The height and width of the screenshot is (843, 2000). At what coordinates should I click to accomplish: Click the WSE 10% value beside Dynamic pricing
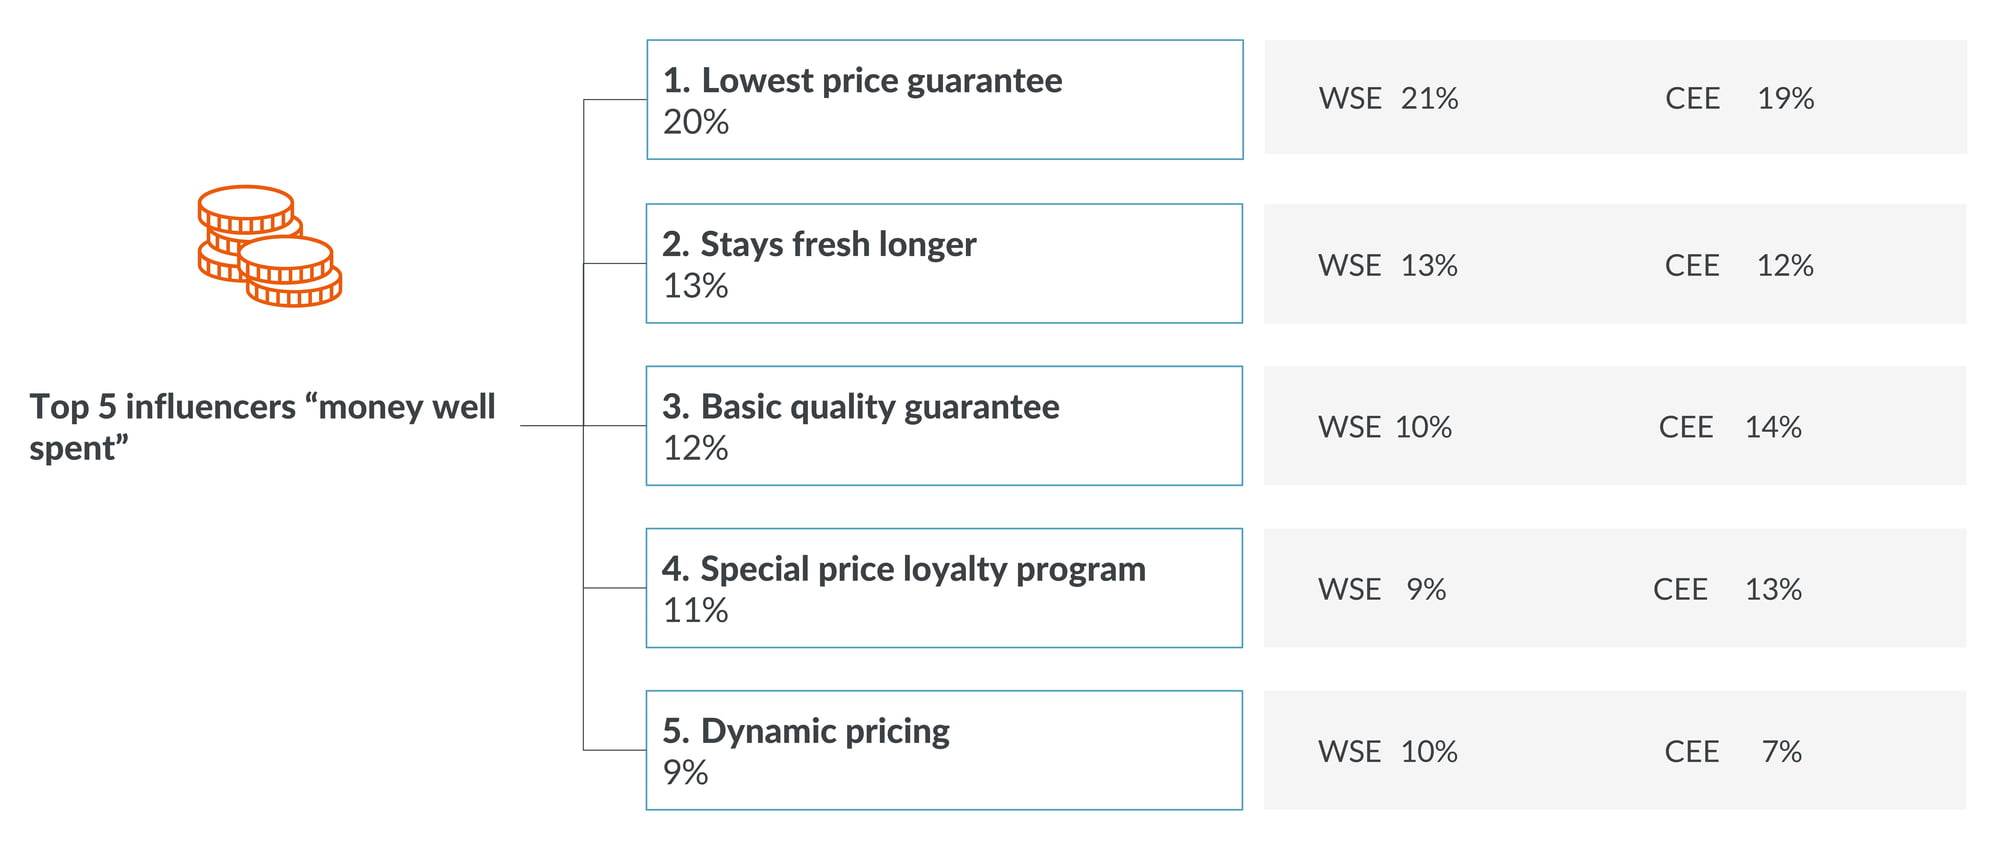[x=1388, y=751]
